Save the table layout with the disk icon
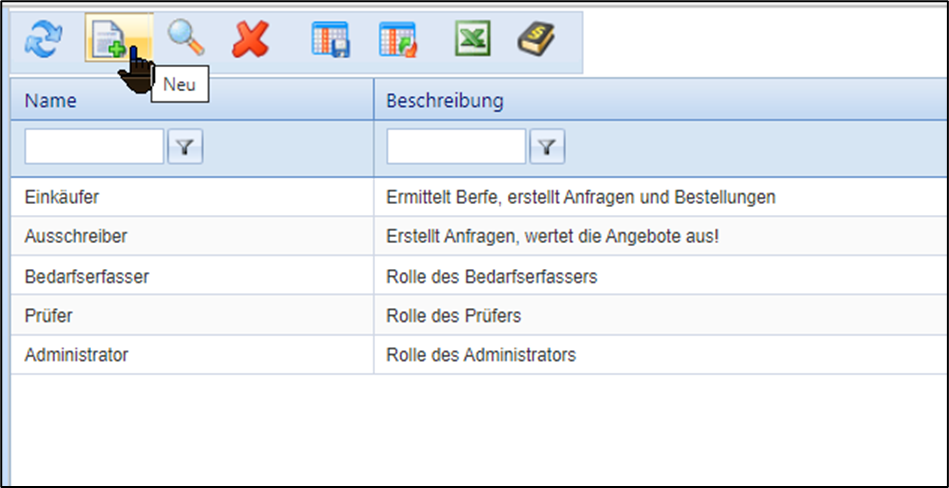Image resolution: width=949 pixels, height=488 pixels. (x=330, y=38)
